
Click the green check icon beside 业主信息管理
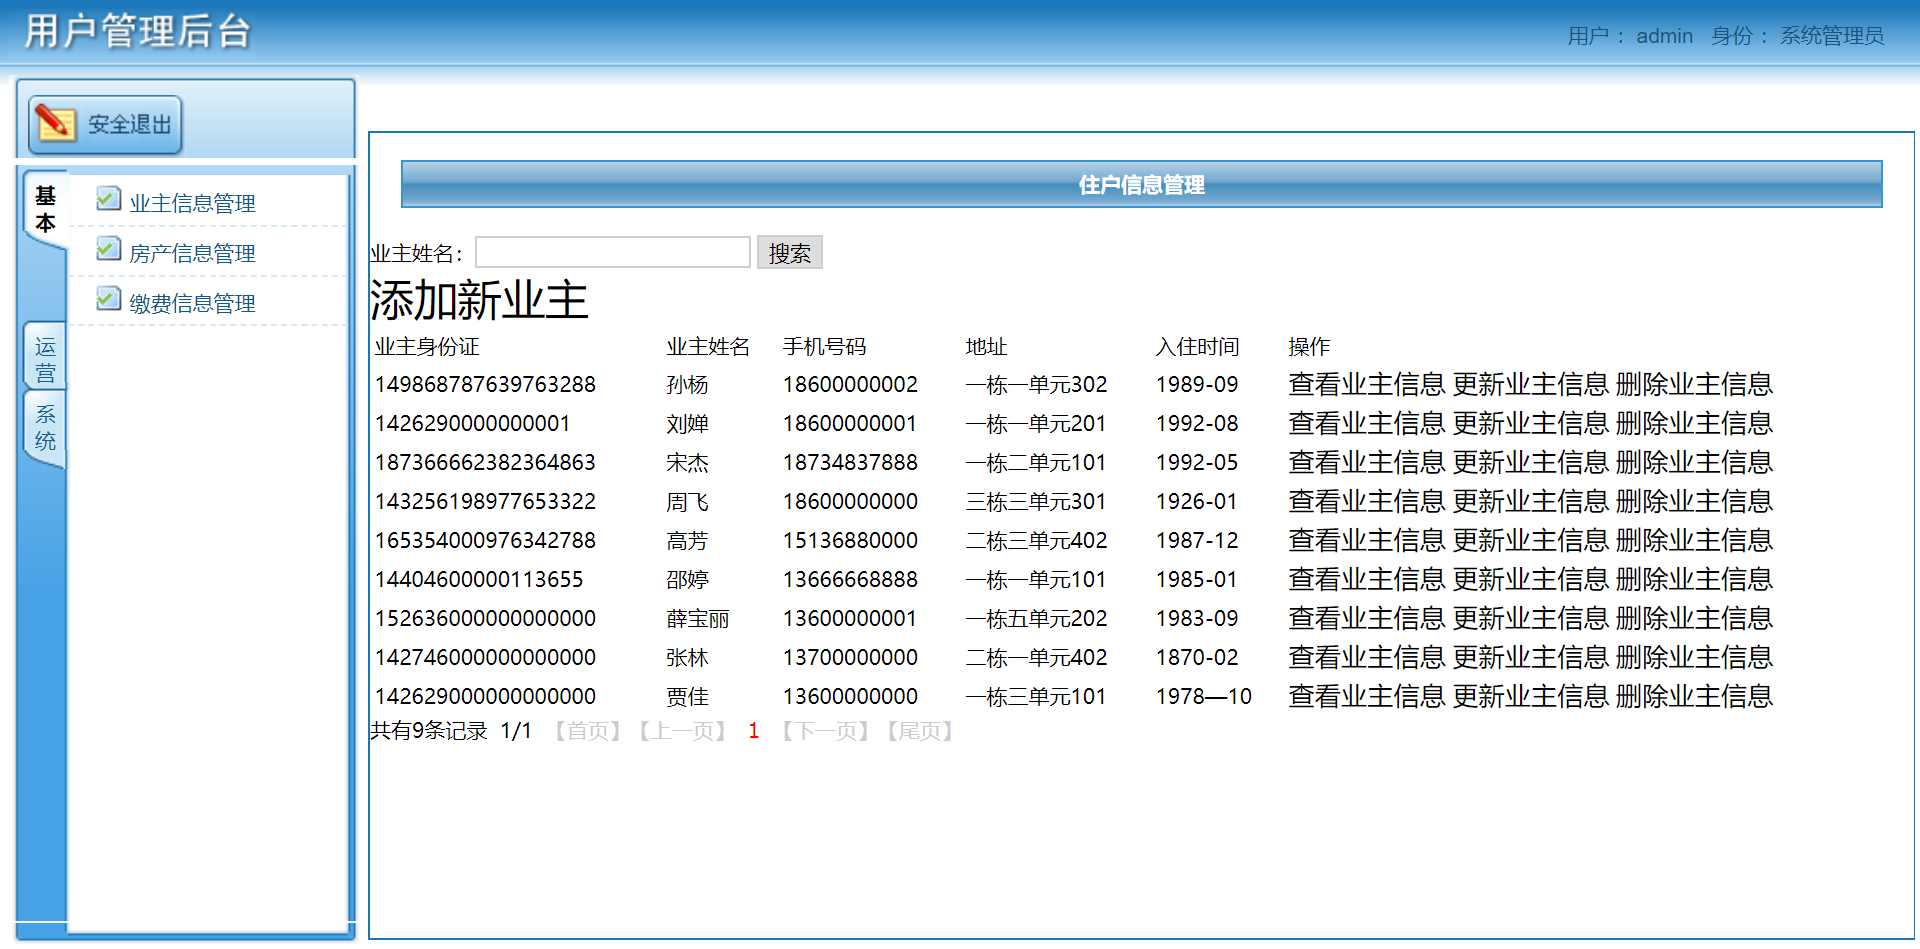tap(108, 197)
